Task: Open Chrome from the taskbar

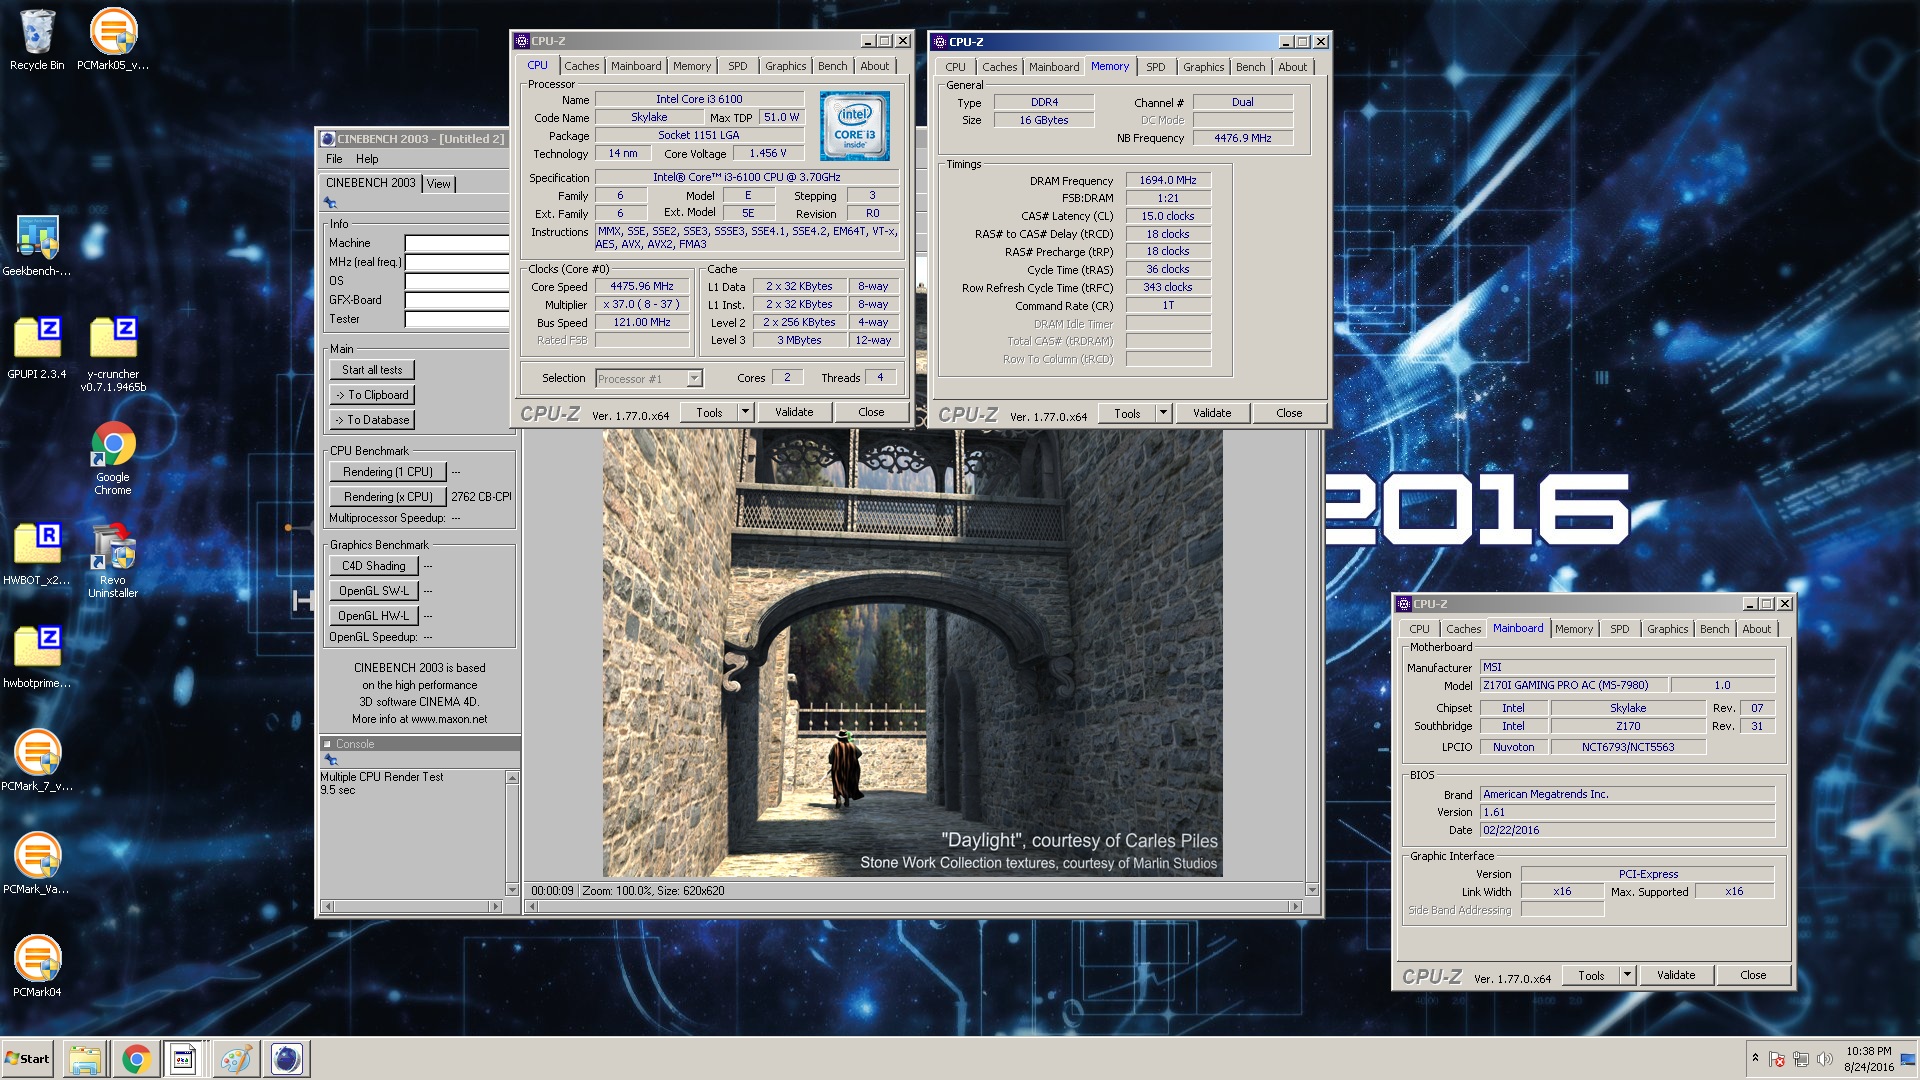Action: pos(136,1059)
